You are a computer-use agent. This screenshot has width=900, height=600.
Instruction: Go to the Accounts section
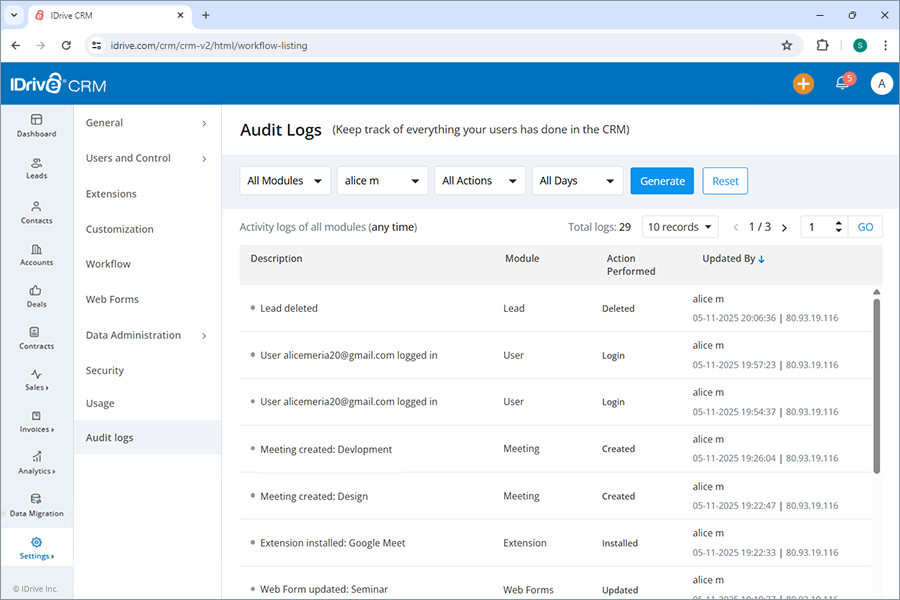36,256
